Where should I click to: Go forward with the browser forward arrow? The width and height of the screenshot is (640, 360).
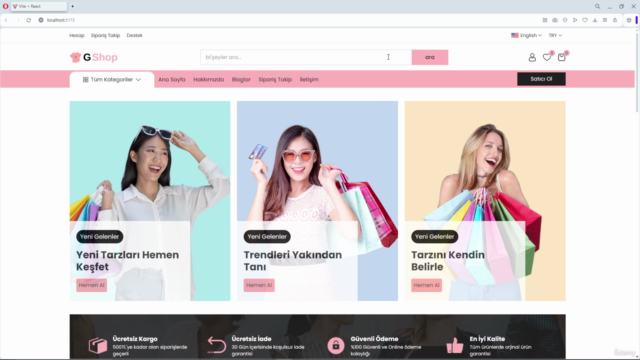(x=18, y=20)
